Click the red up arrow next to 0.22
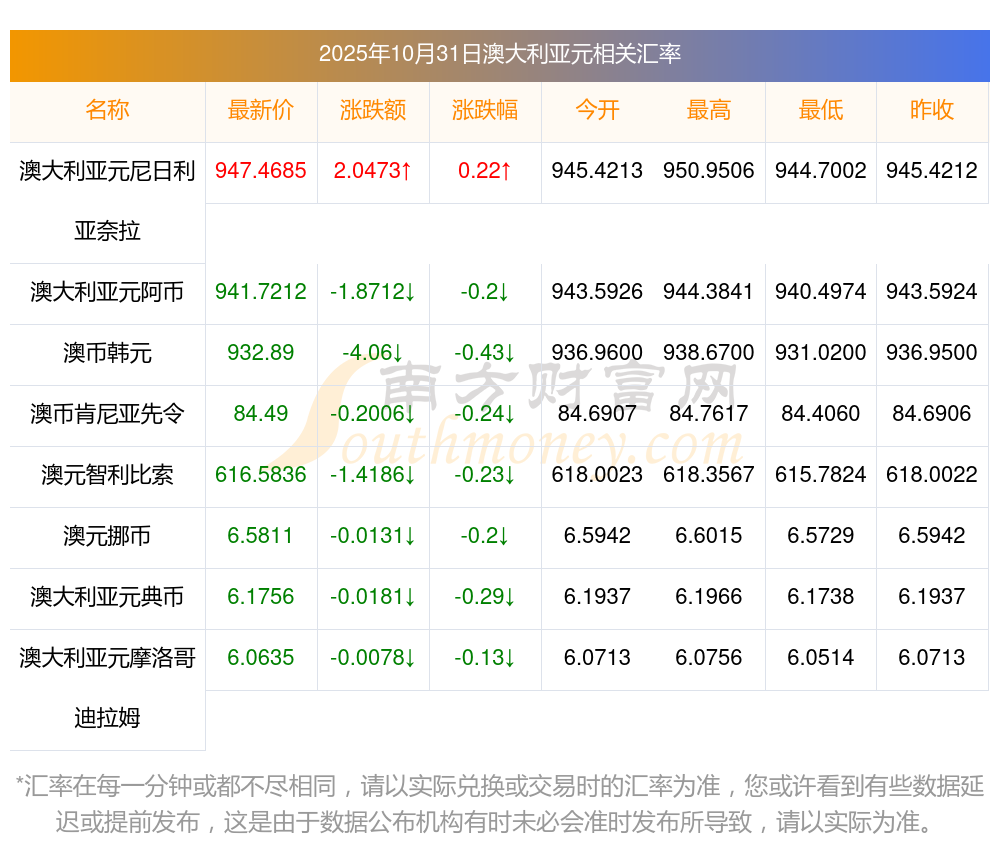The width and height of the screenshot is (1000, 853). tap(506, 171)
